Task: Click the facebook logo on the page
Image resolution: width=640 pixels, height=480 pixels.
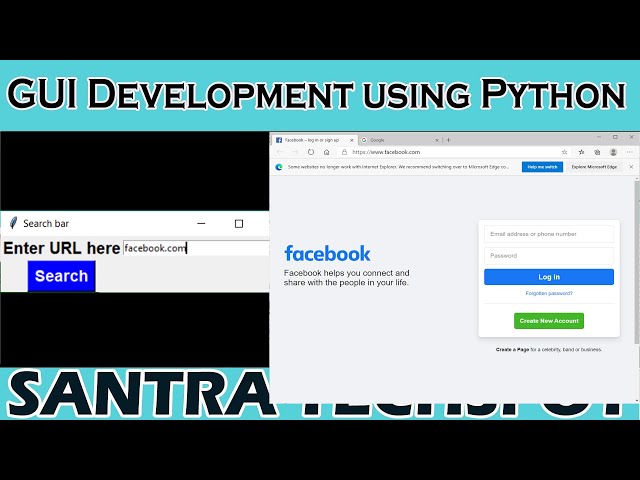Action: click(327, 253)
